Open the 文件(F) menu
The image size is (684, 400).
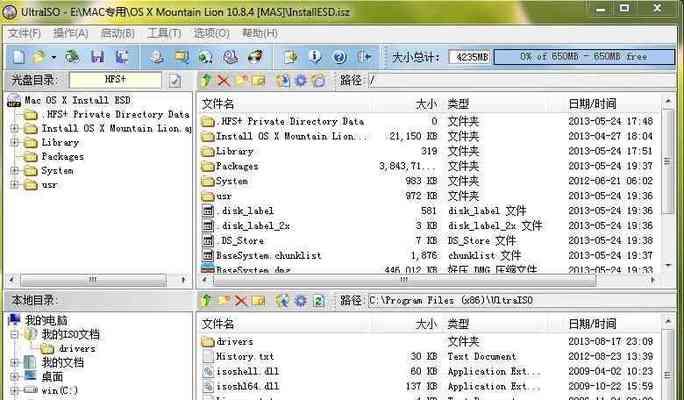pyautogui.click(x=24, y=33)
